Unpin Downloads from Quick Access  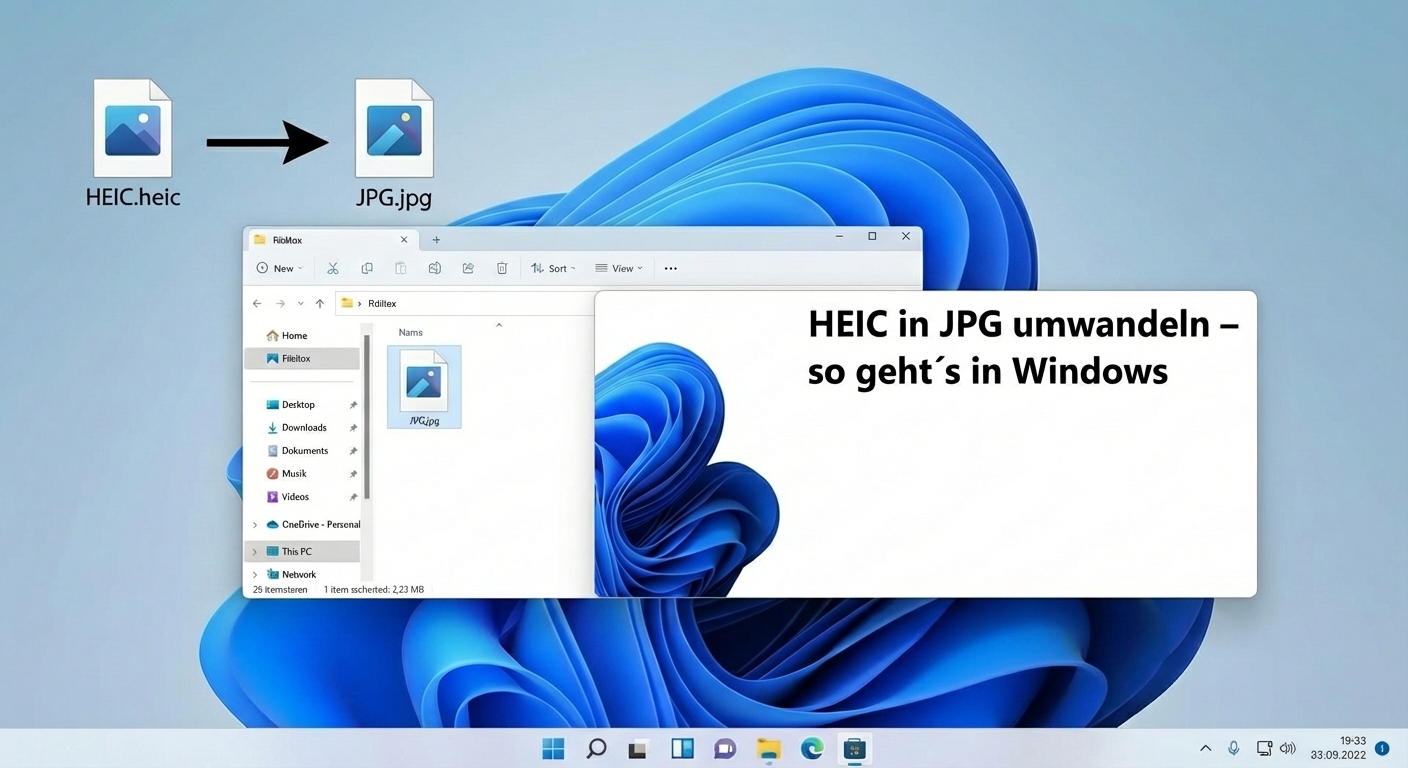click(x=353, y=427)
